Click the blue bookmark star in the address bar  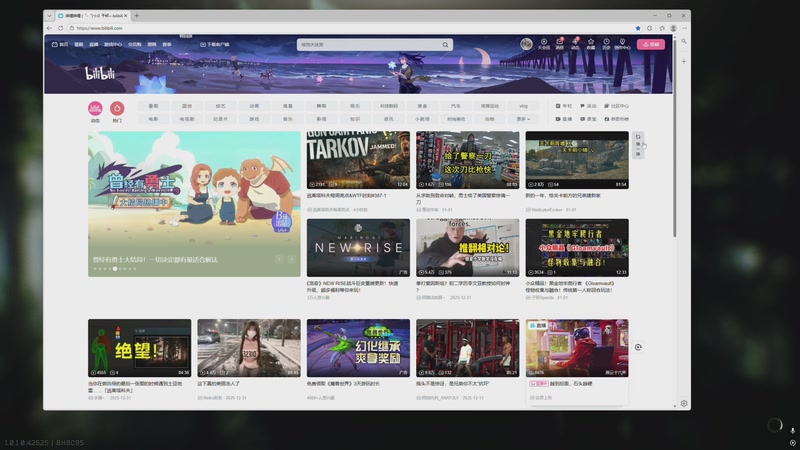coord(638,28)
